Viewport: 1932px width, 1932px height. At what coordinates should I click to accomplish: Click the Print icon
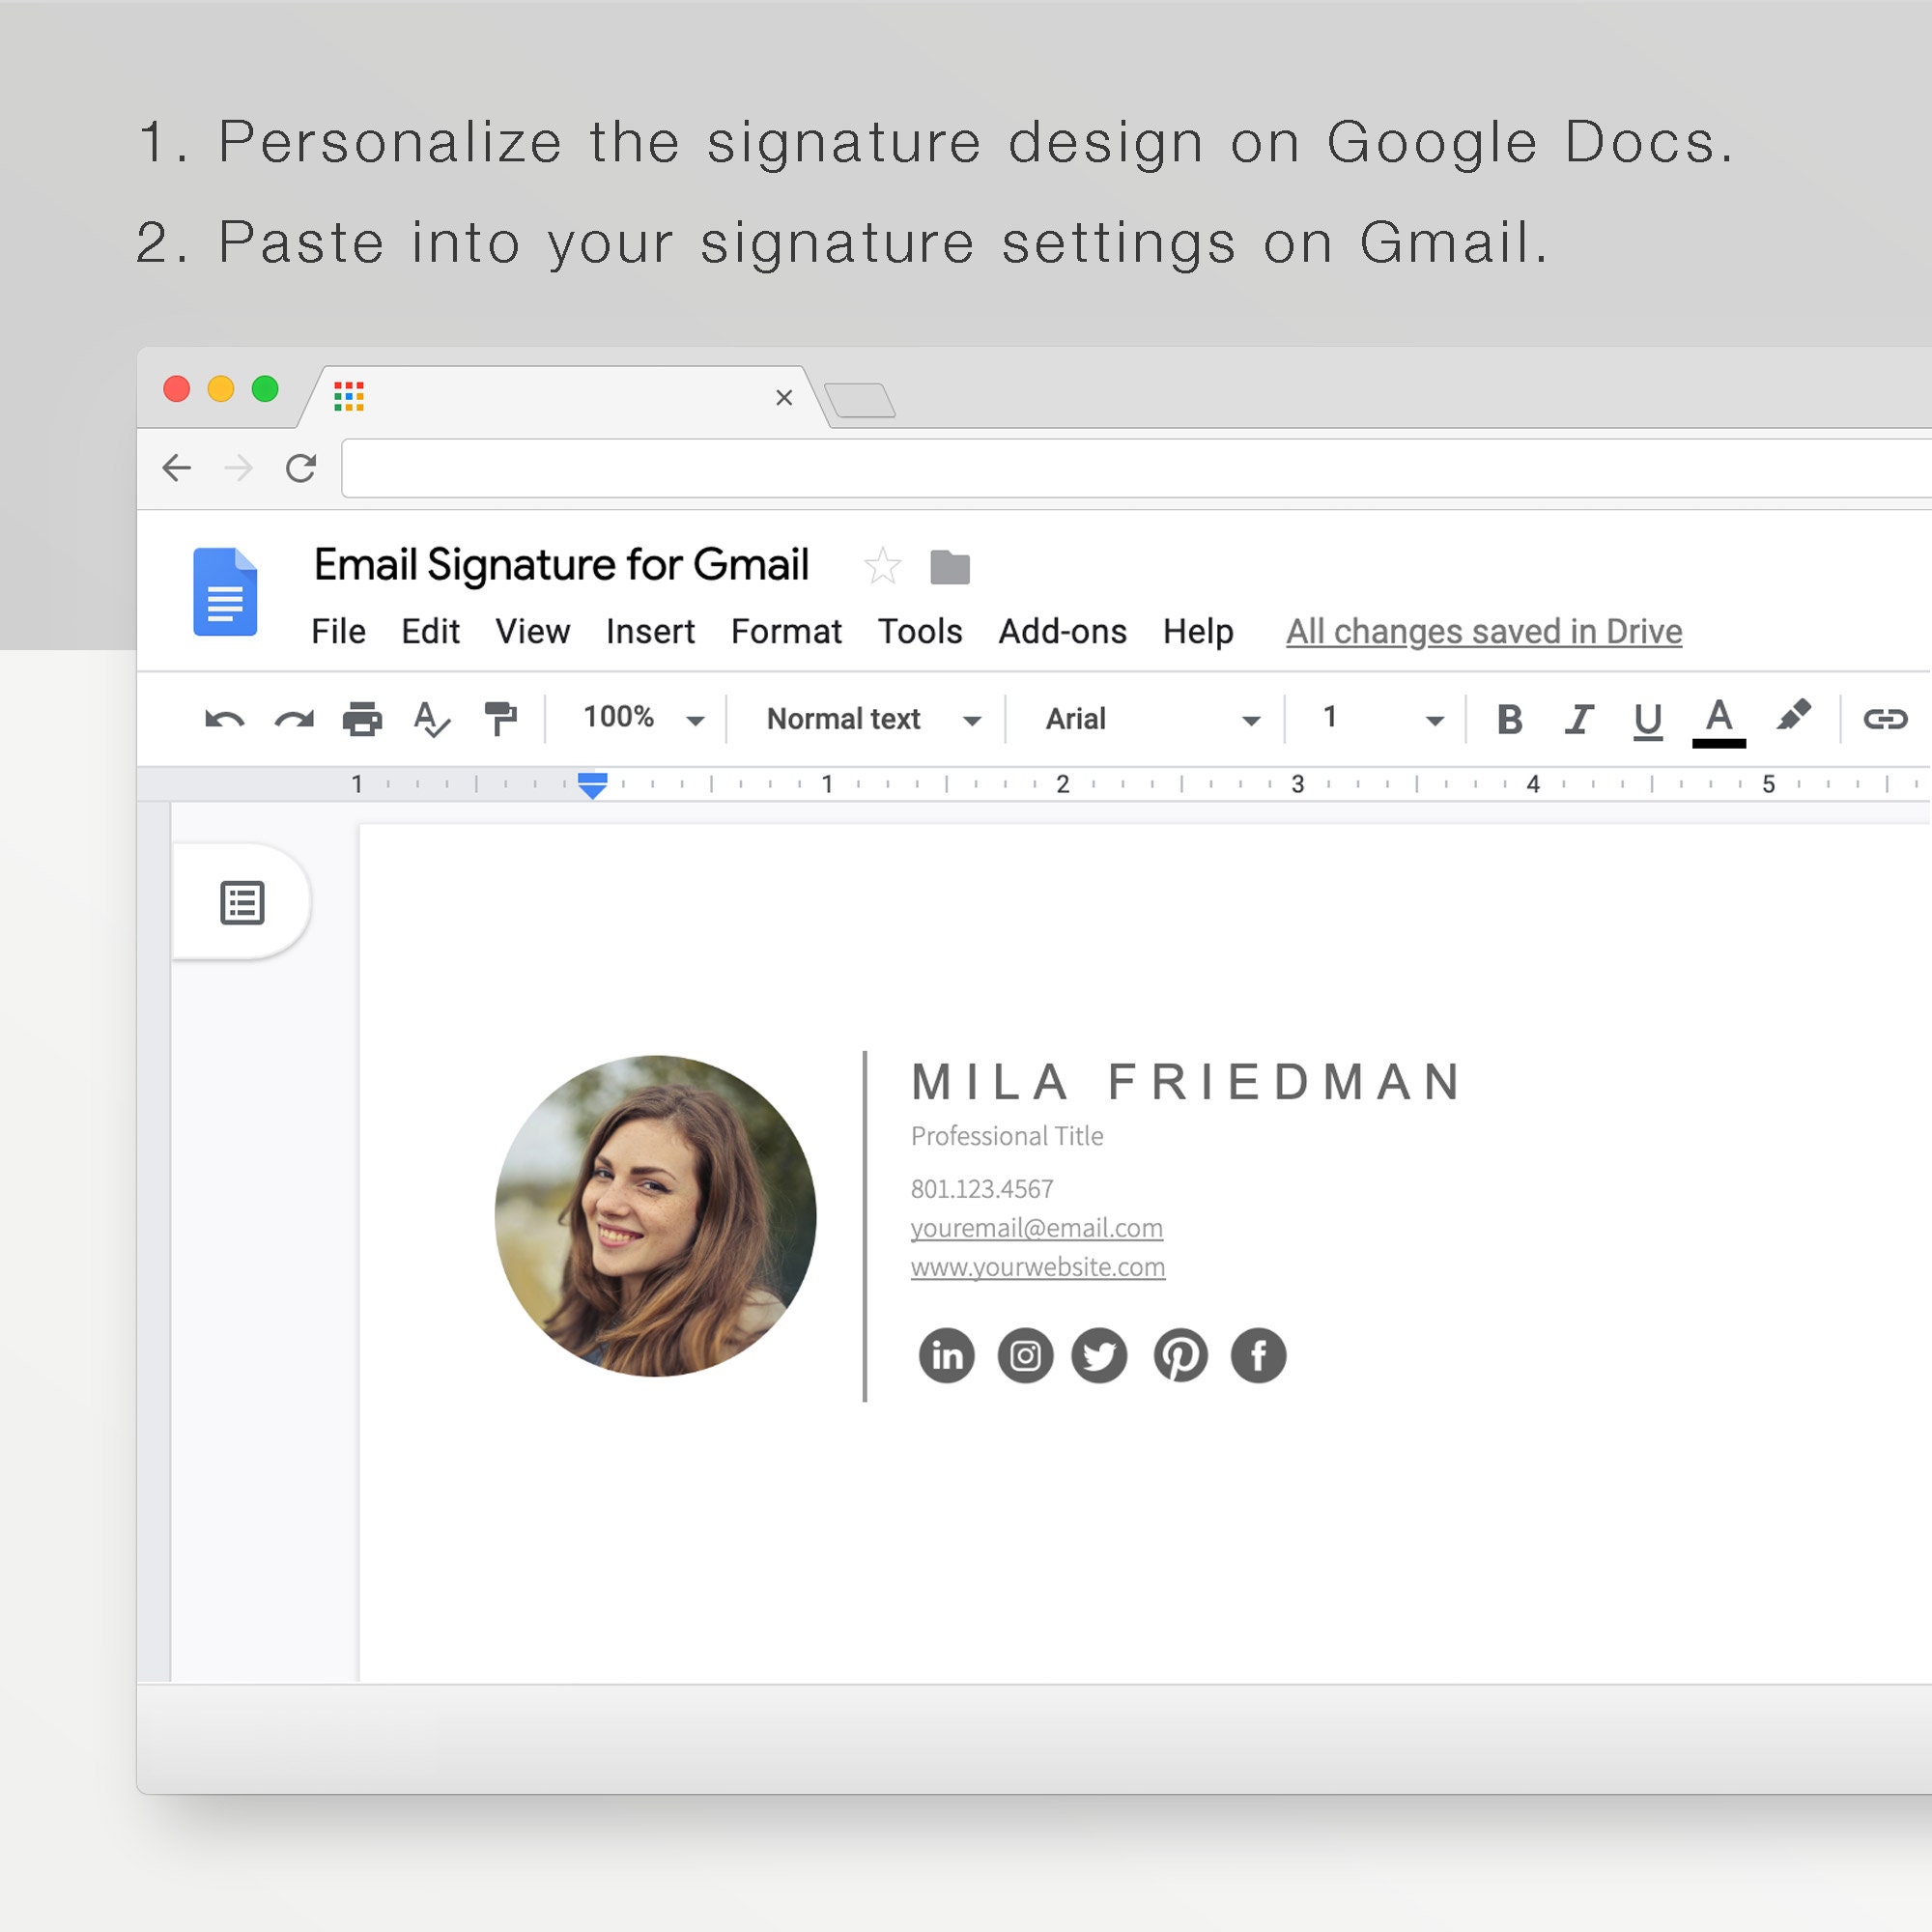(x=362, y=719)
